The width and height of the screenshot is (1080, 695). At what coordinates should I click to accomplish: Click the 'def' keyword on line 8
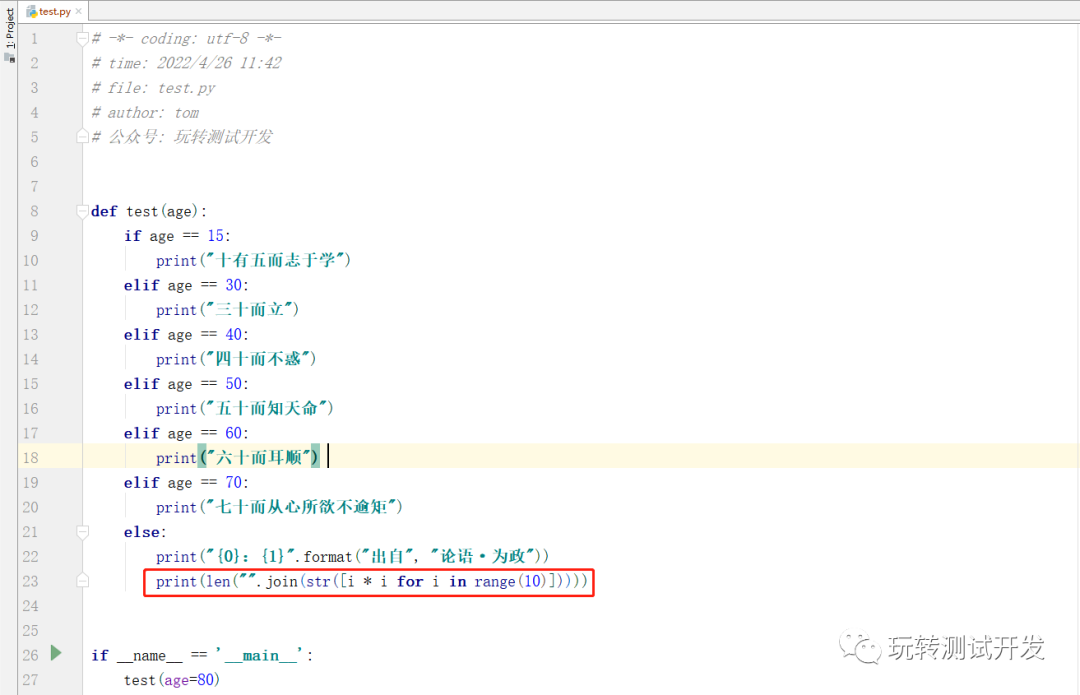point(104,211)
